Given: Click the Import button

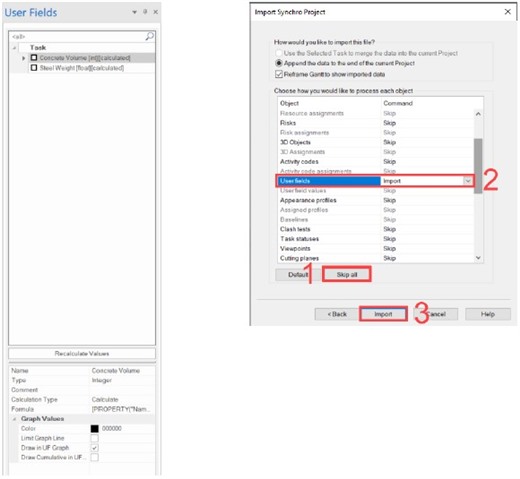Looking at the screenshot, I should 383,314.
